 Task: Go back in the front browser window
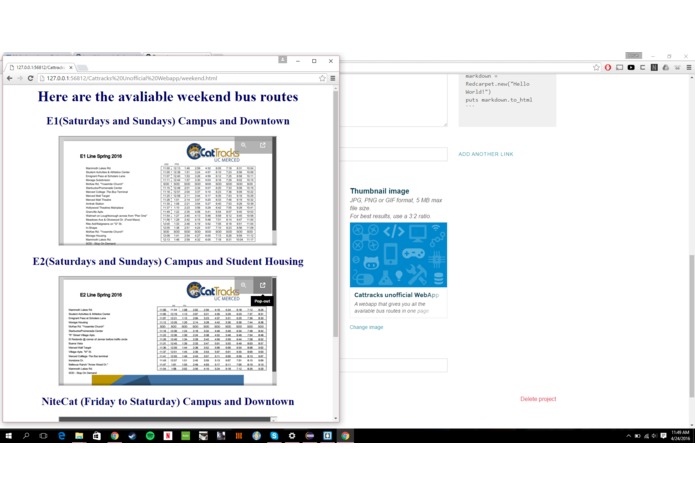point(10,78)
